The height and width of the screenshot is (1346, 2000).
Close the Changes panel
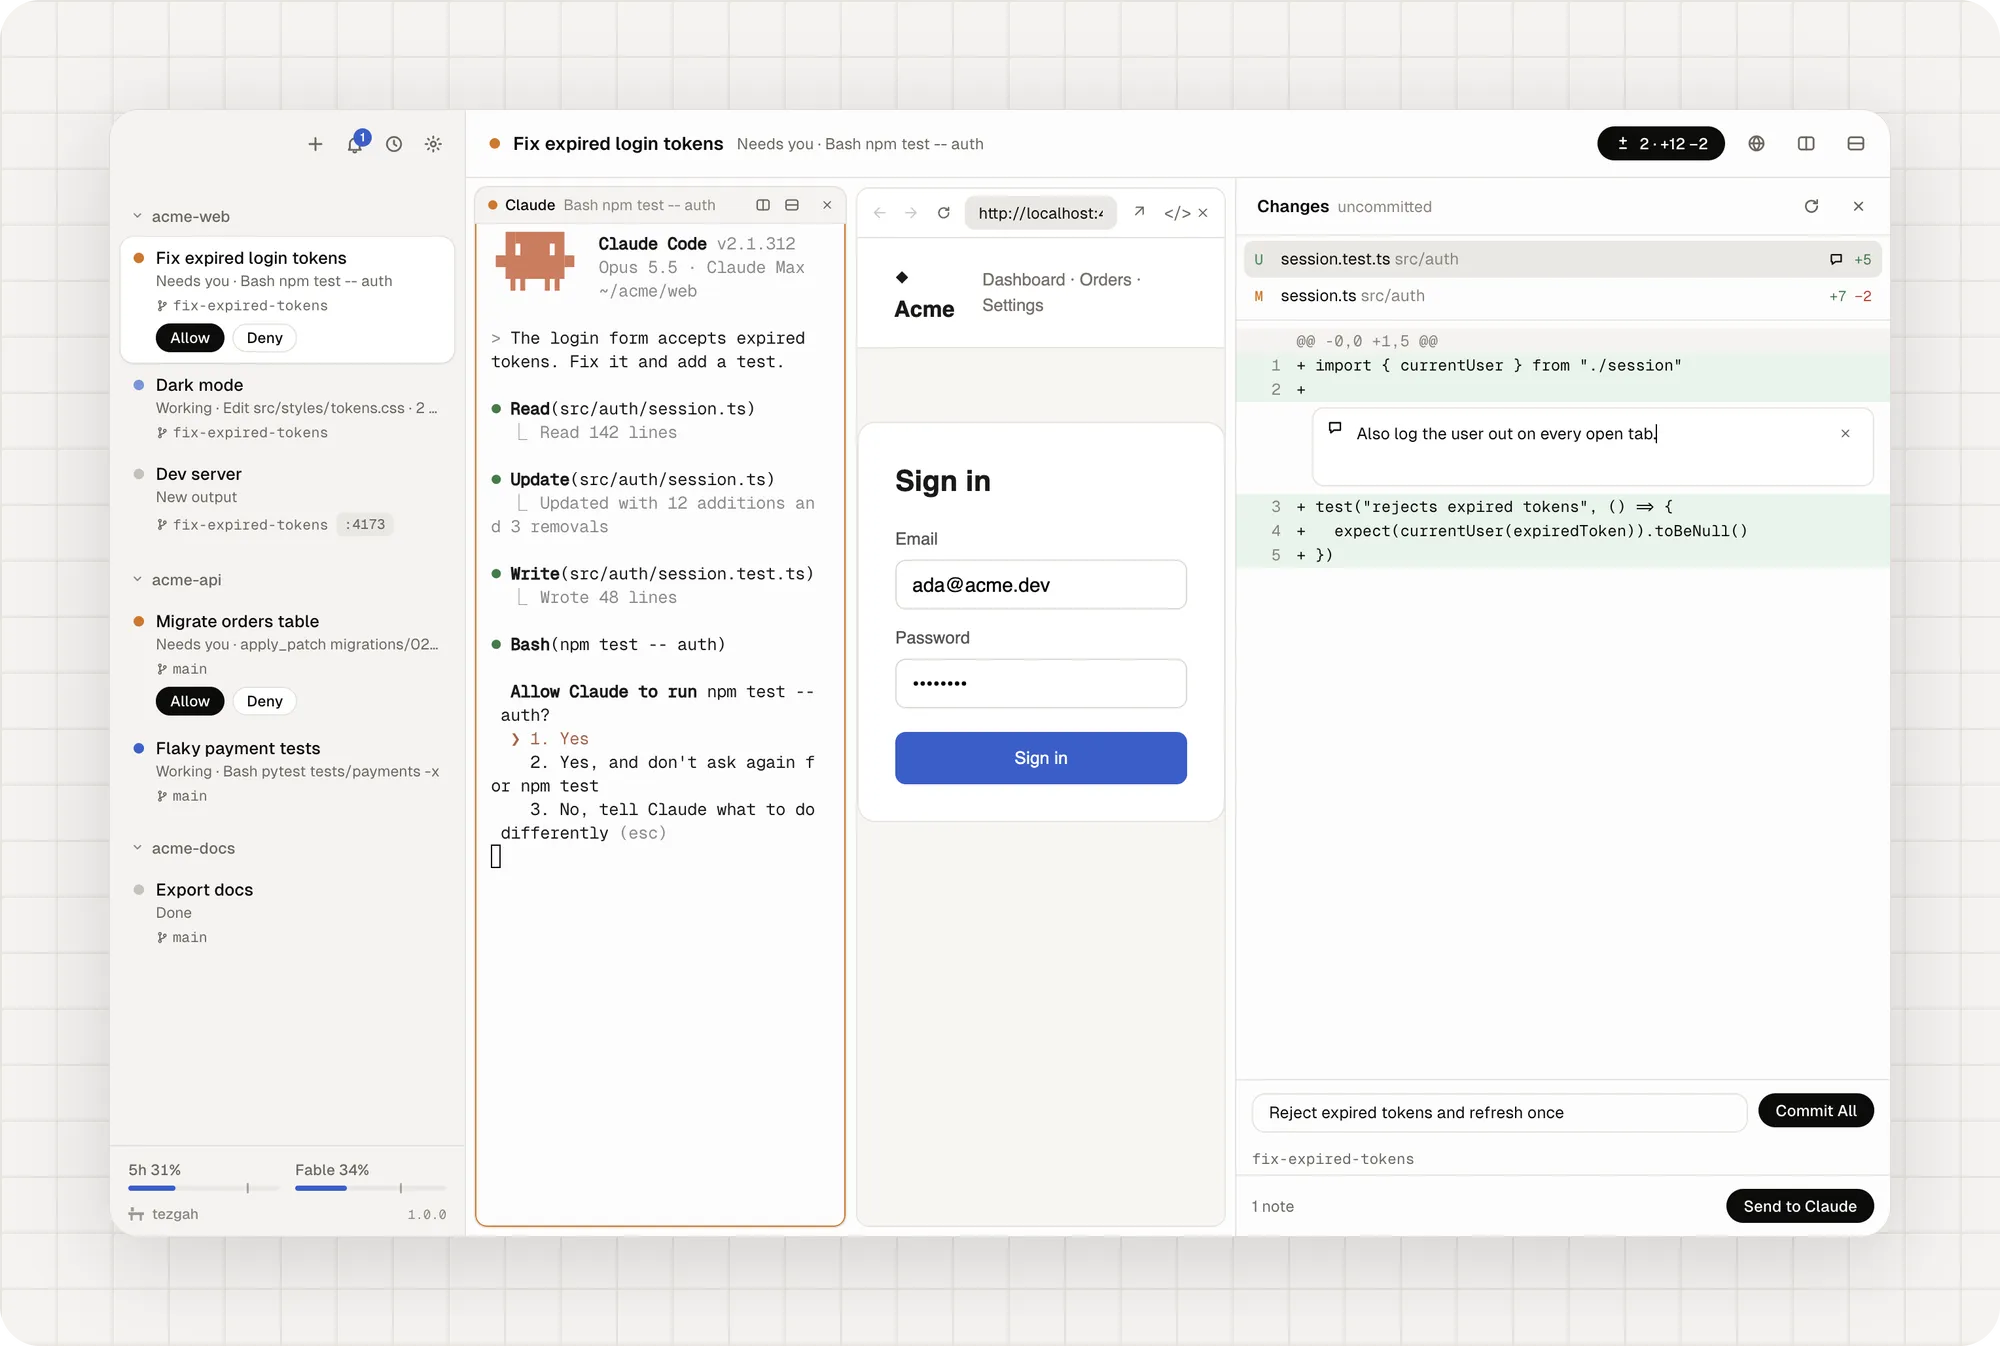click(x=1858, y=206)
